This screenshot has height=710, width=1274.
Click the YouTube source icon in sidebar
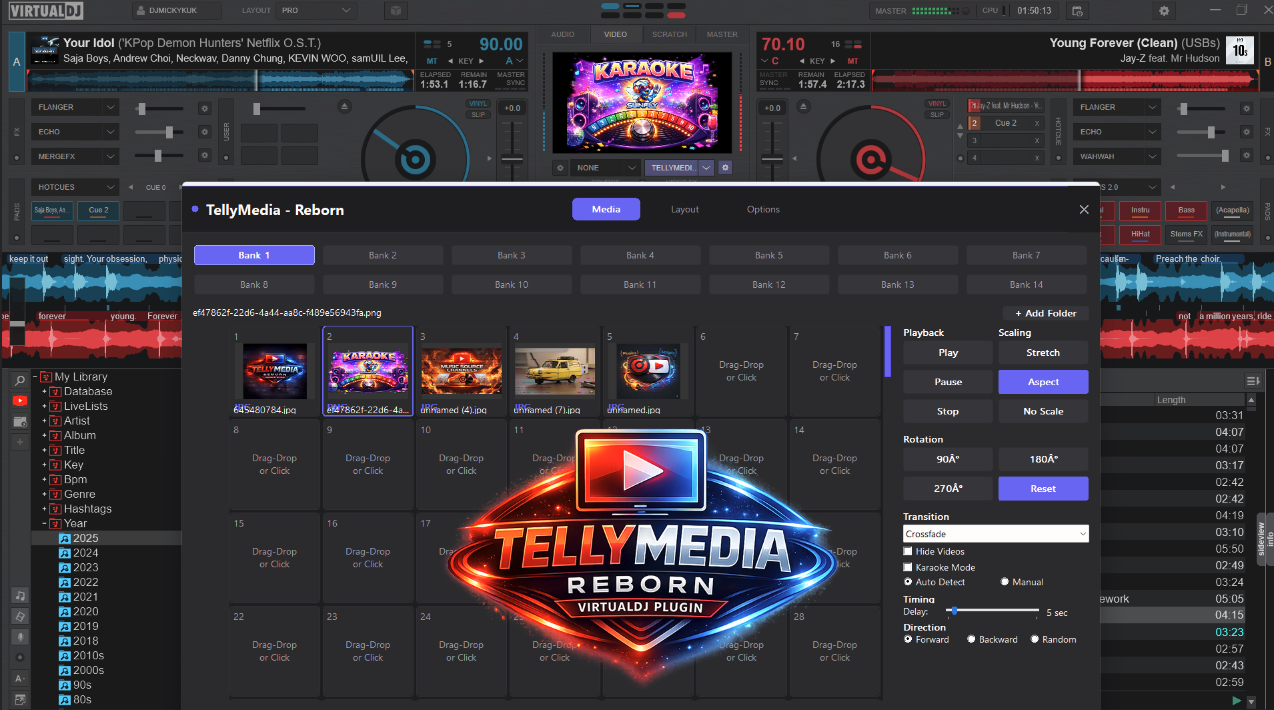(x=20, y=399)
